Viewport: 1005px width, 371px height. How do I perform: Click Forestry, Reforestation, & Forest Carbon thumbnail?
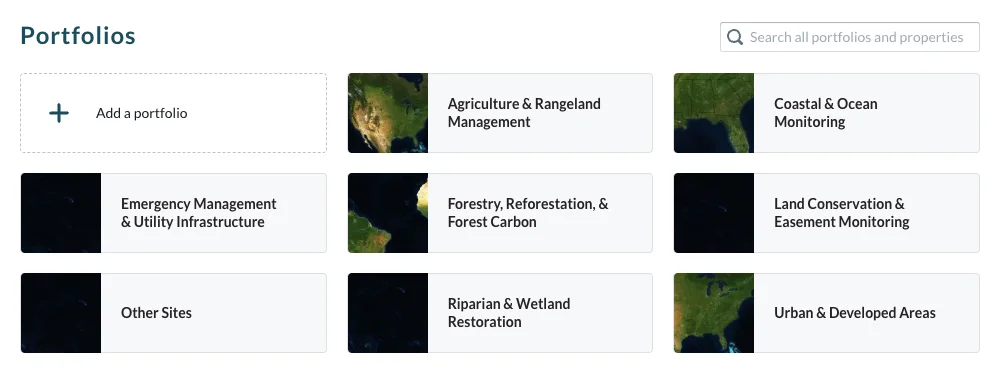pos(388,213)
